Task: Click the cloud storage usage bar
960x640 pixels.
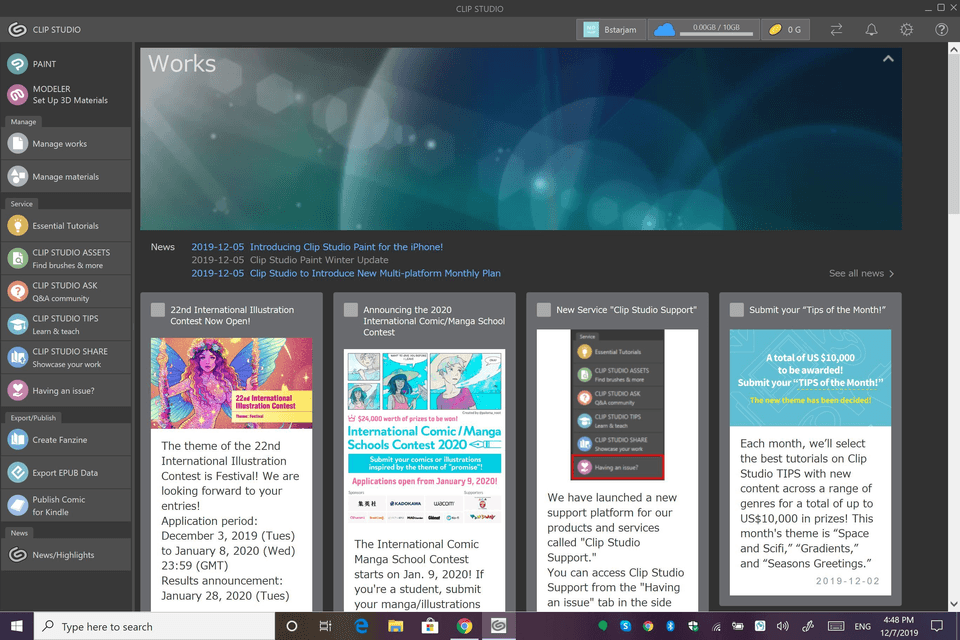Action: coord(716,34)
